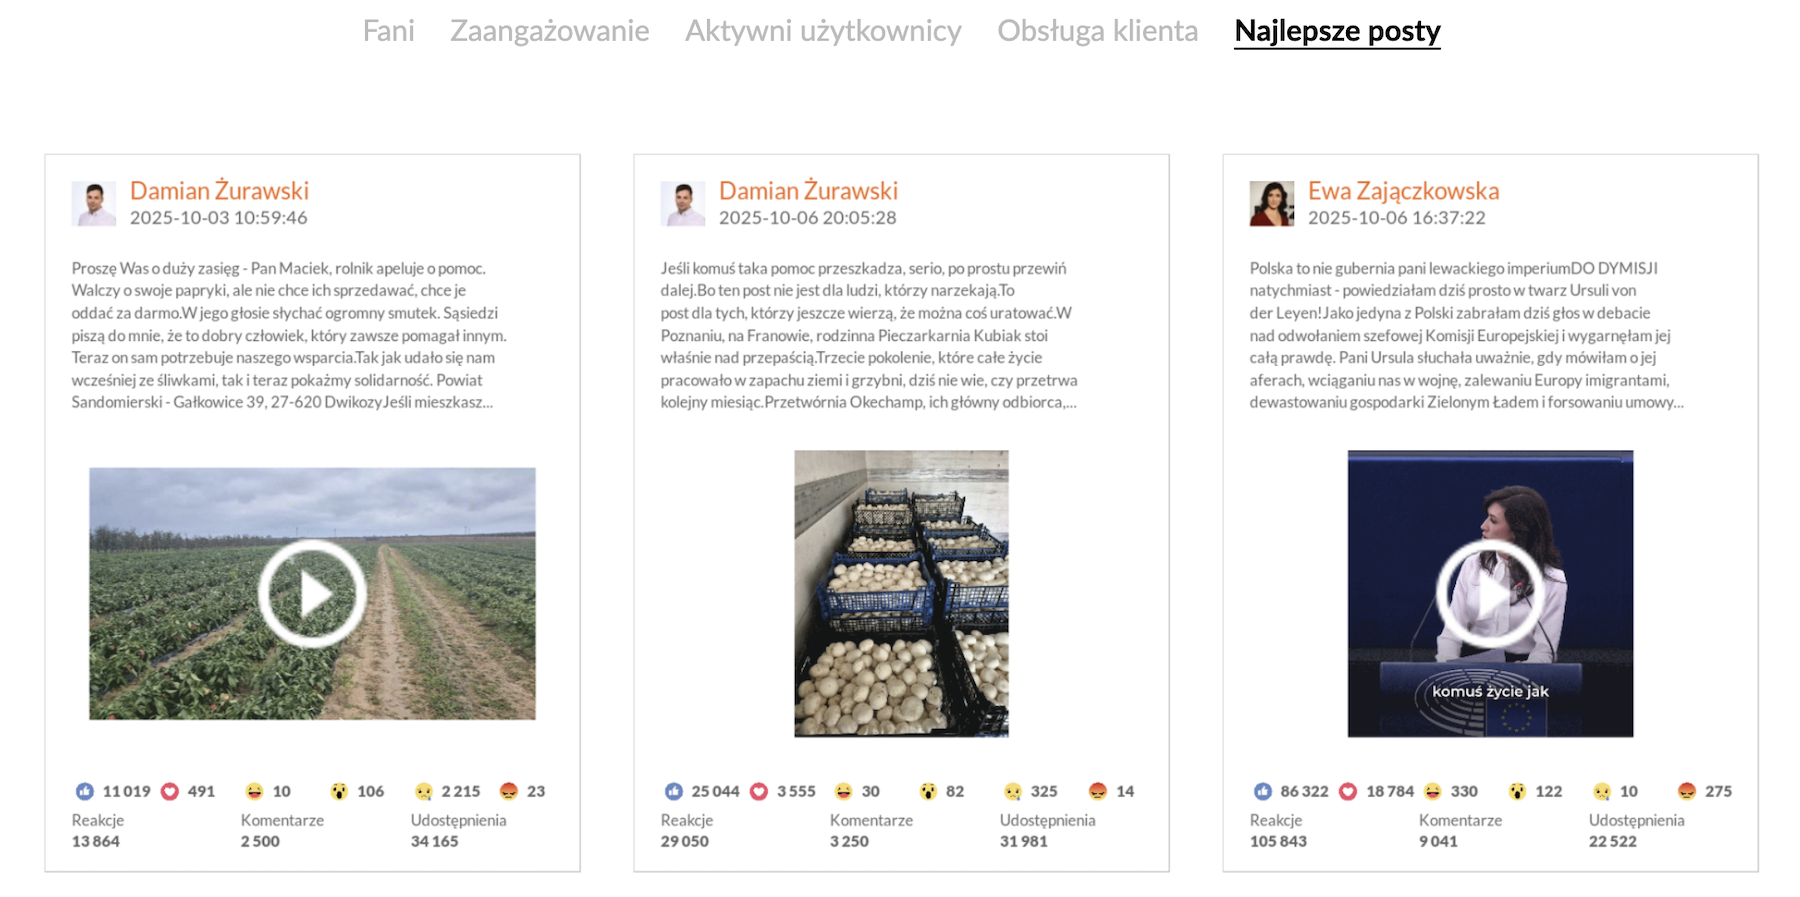Click sad emoji on mushroom post
Screen dimensions: 1800x897
1013,791
